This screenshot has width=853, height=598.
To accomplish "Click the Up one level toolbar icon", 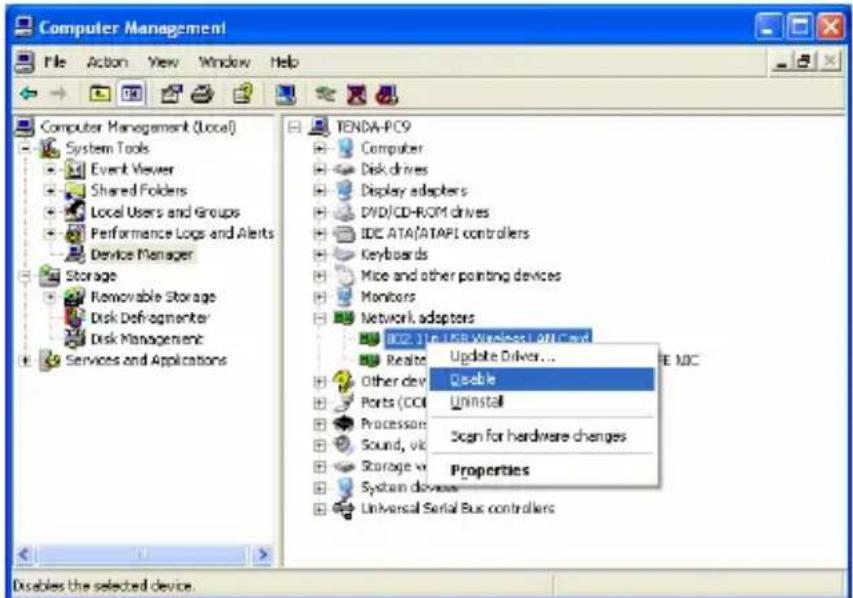I will pyautogui.click(x=100, y=94).
